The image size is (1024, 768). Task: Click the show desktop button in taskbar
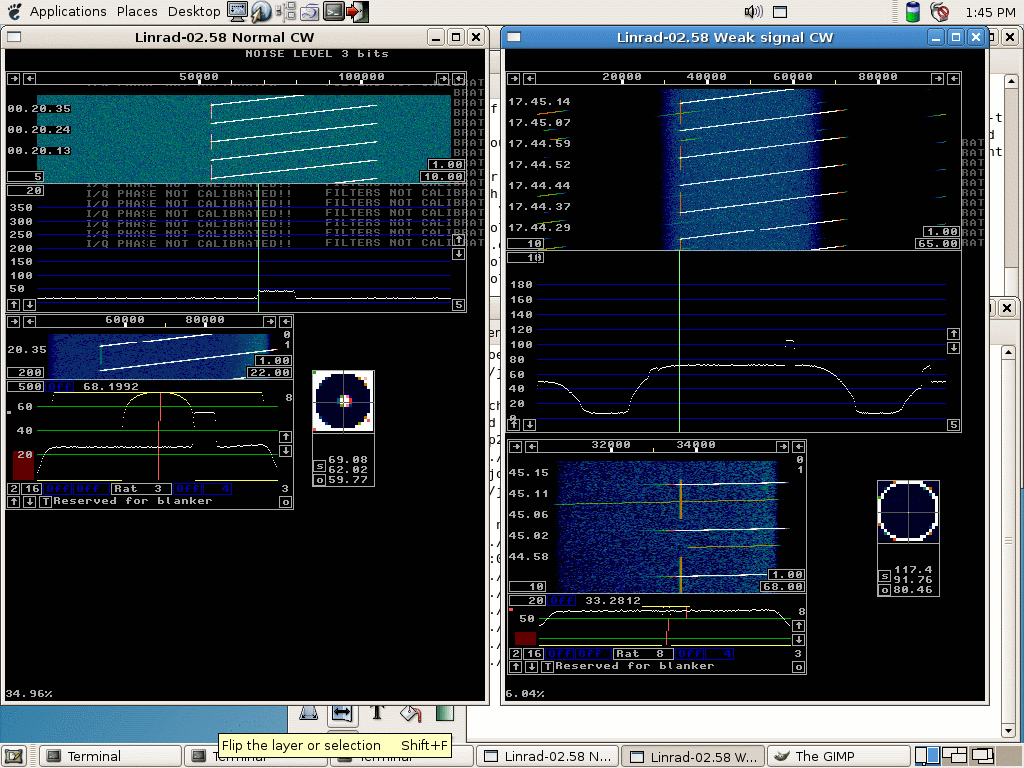14,756
